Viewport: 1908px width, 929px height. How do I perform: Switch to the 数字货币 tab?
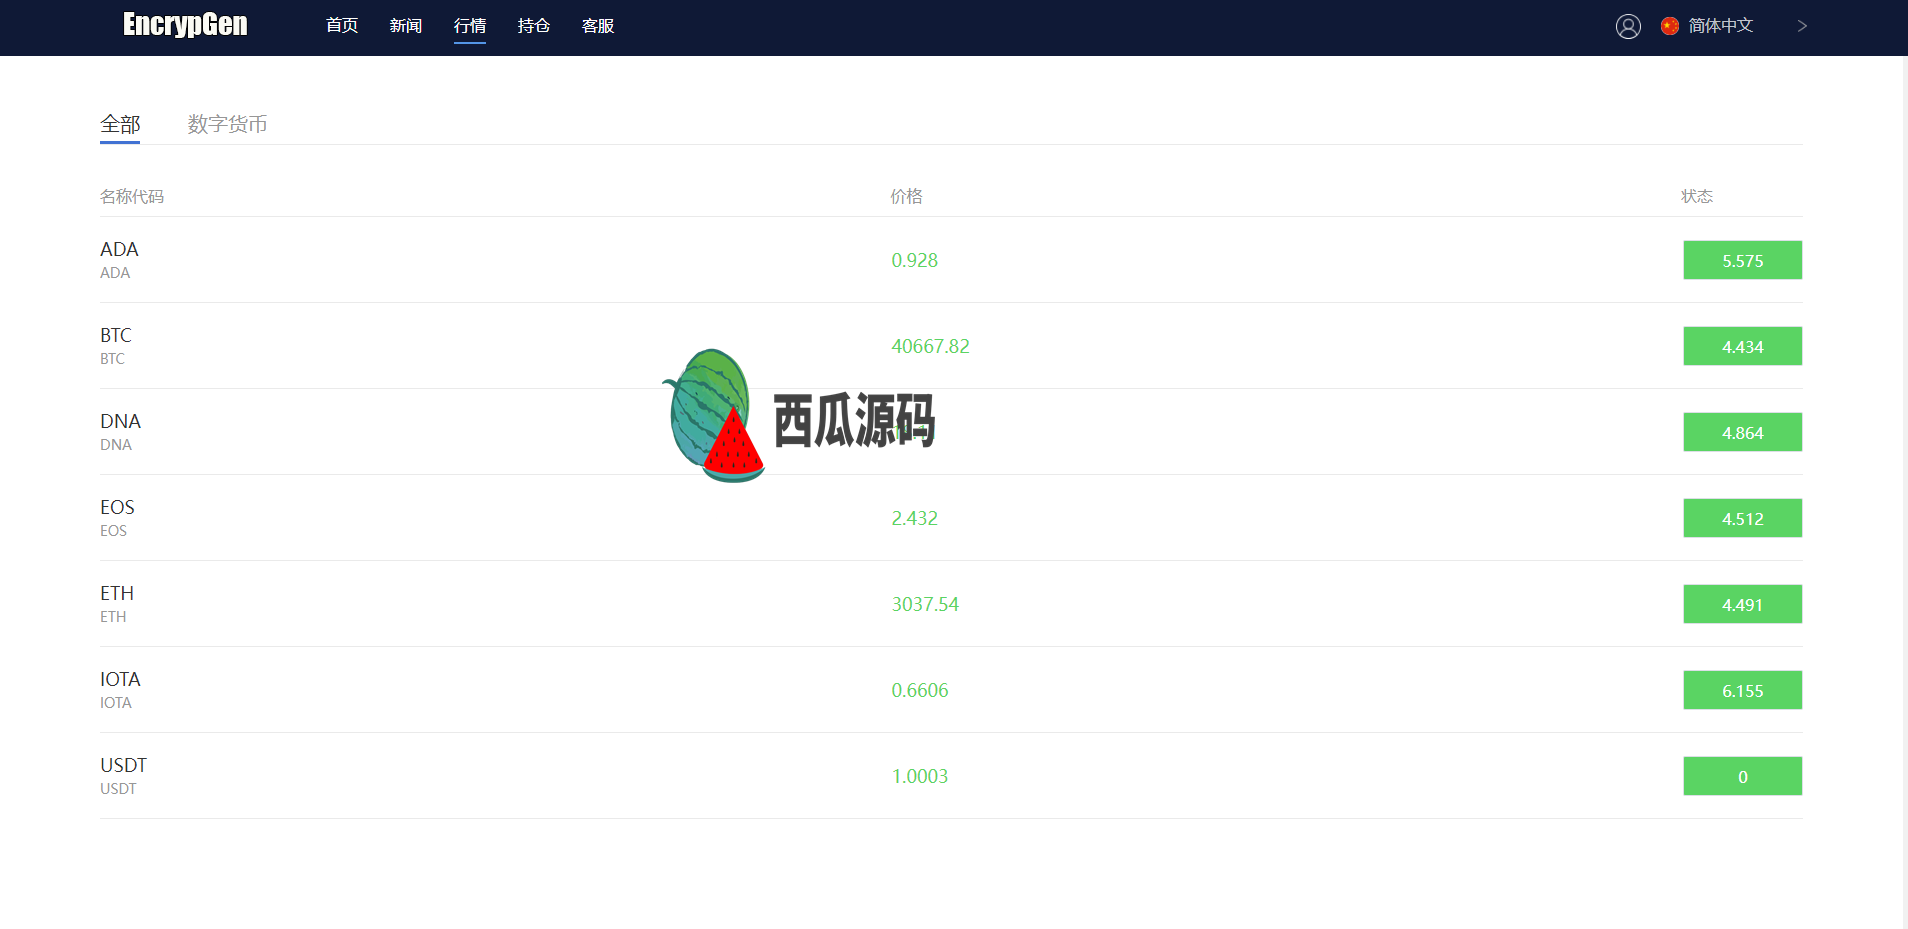[227, 125]
